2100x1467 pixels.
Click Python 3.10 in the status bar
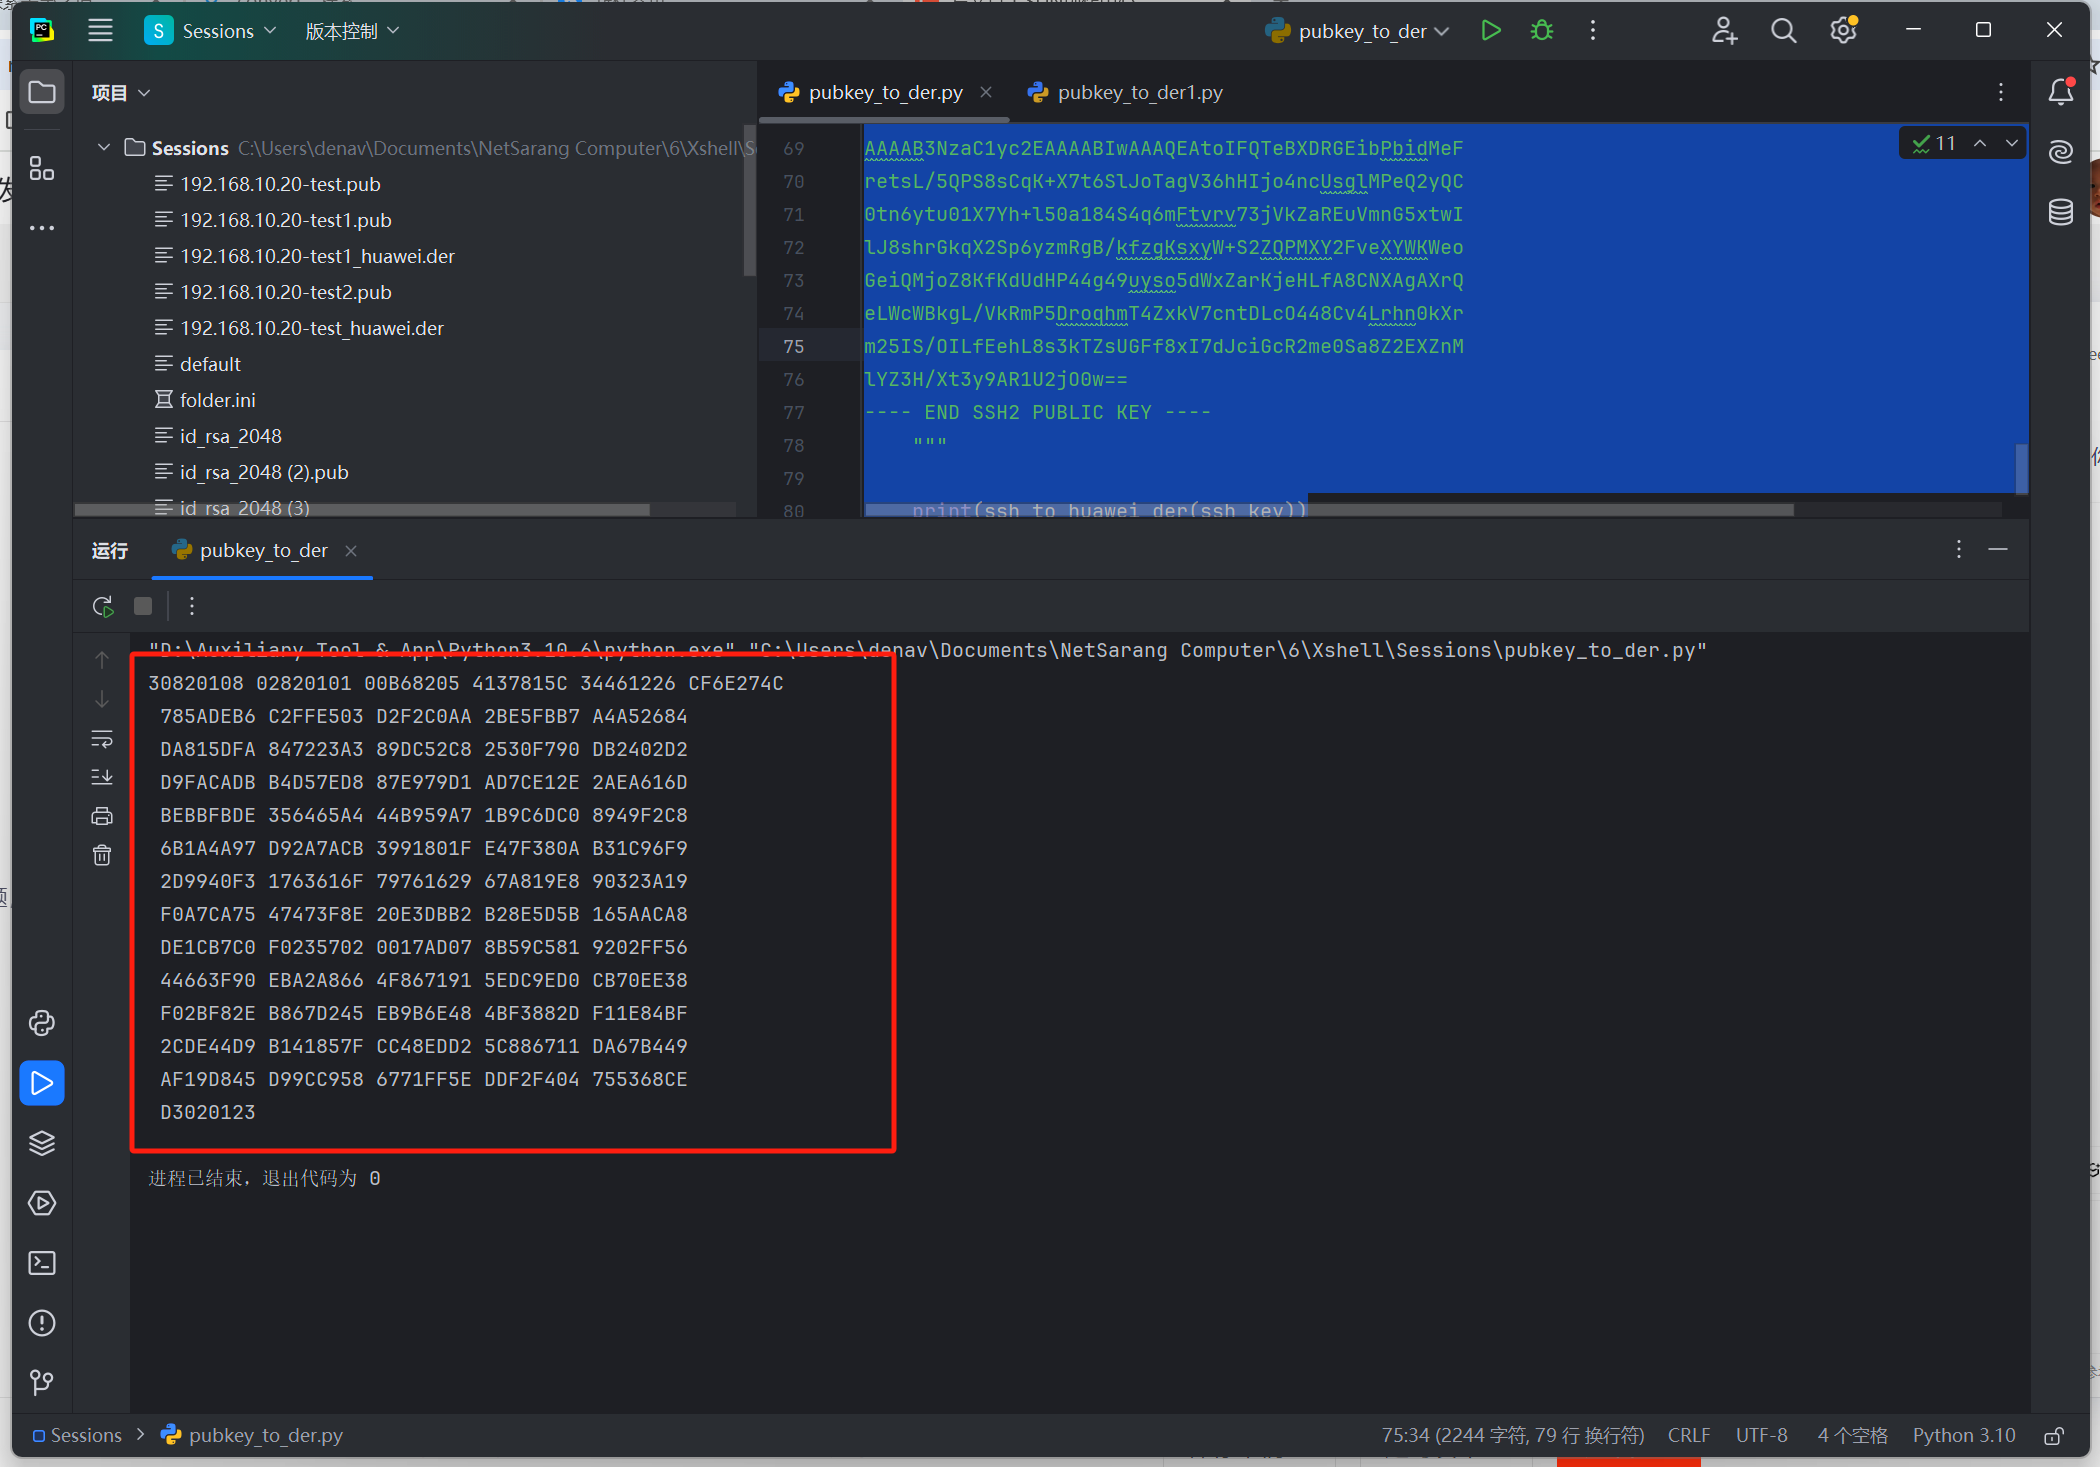tap(1963, 1435)
